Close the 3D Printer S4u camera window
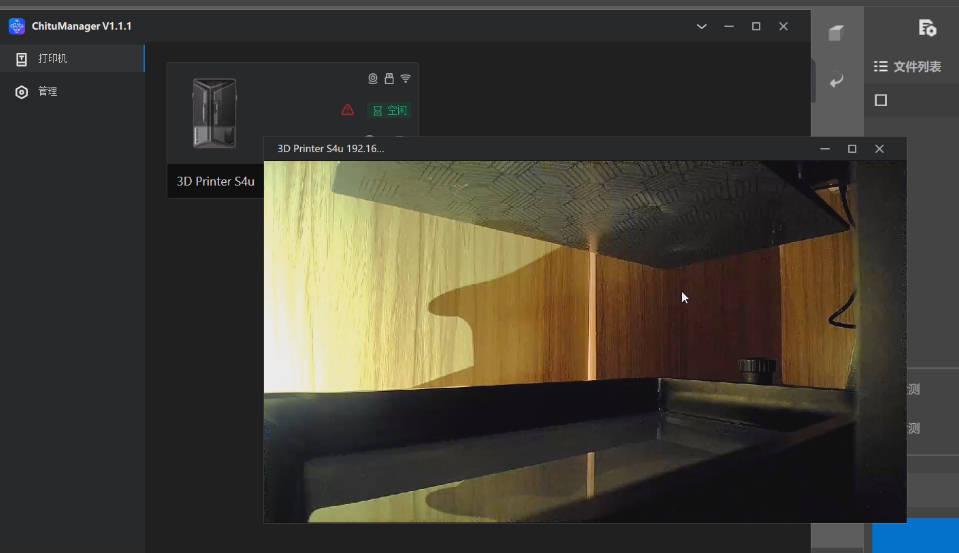 (x=879, y=149)
